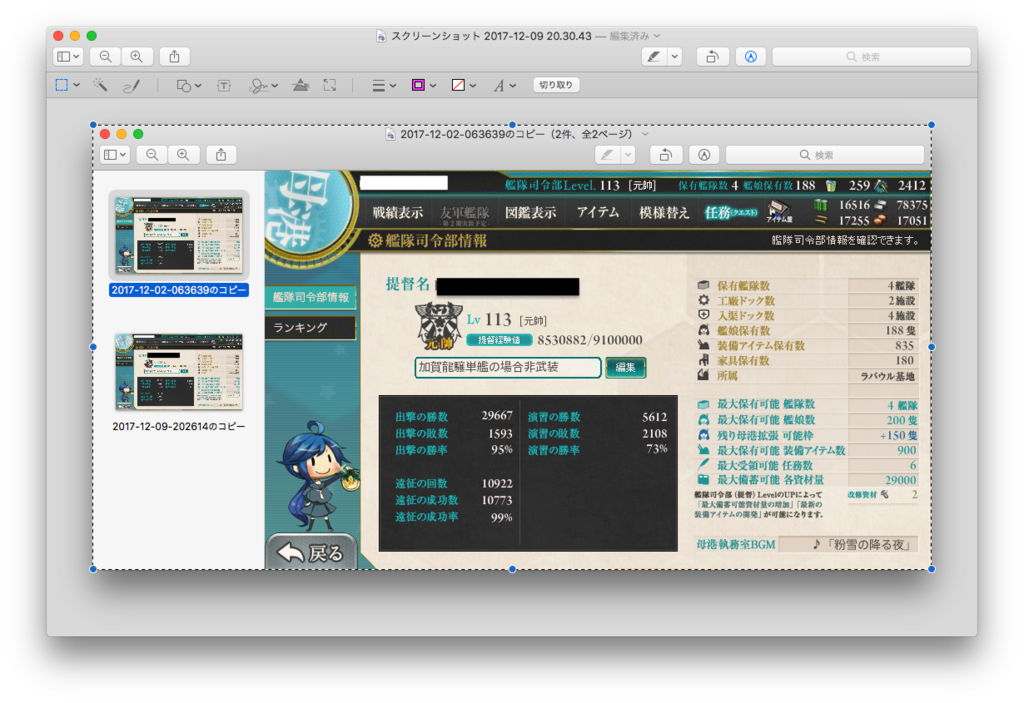Click the 出撃の勝数 29667 value
The height and width of the screenshot is (703, 1024).
click(497, 416)
